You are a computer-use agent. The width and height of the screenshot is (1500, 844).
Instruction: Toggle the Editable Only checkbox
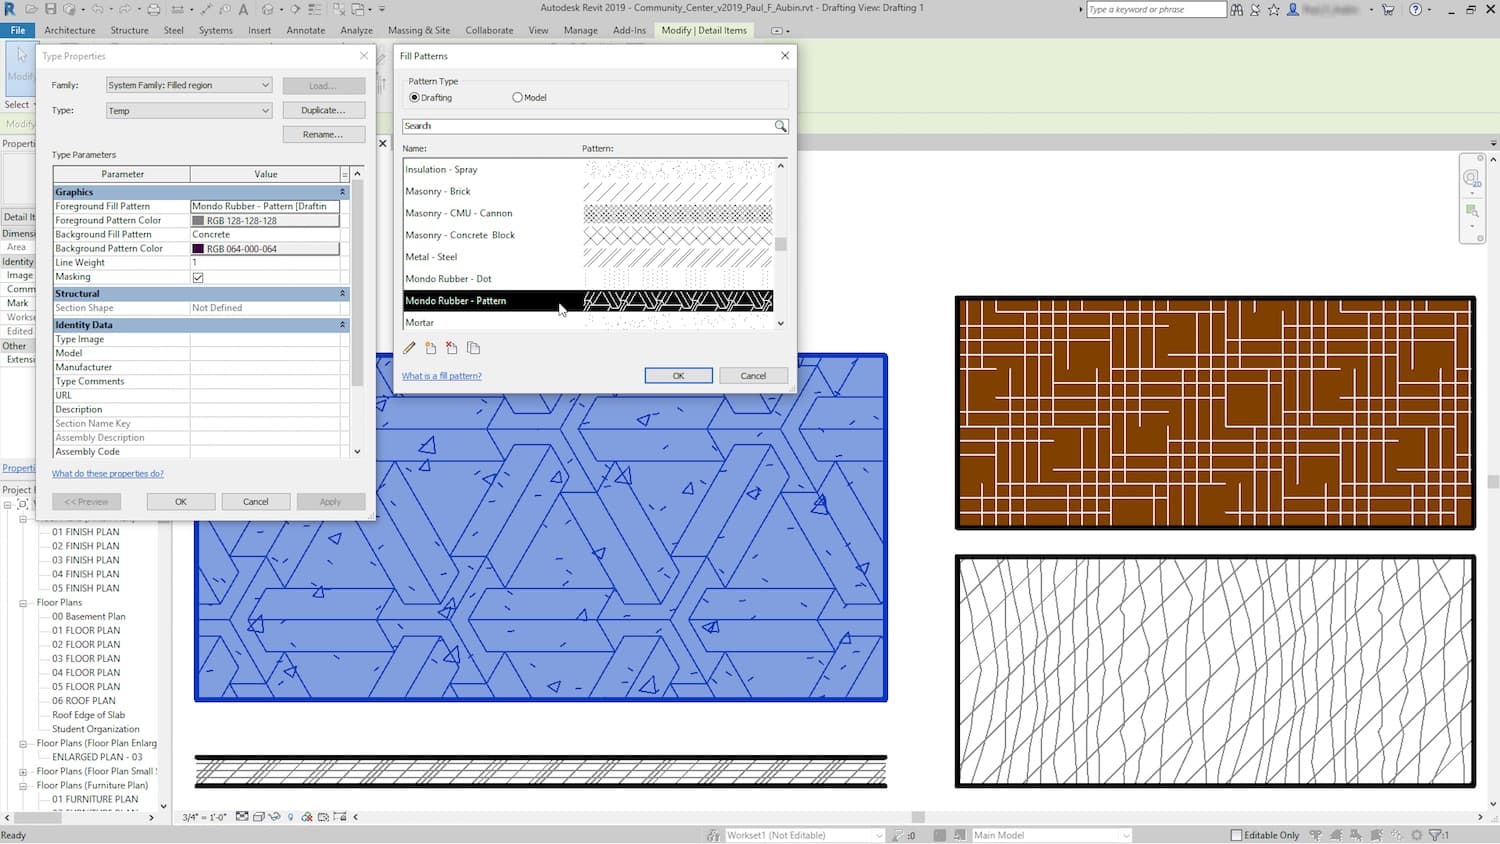(x=1236, y=835)
